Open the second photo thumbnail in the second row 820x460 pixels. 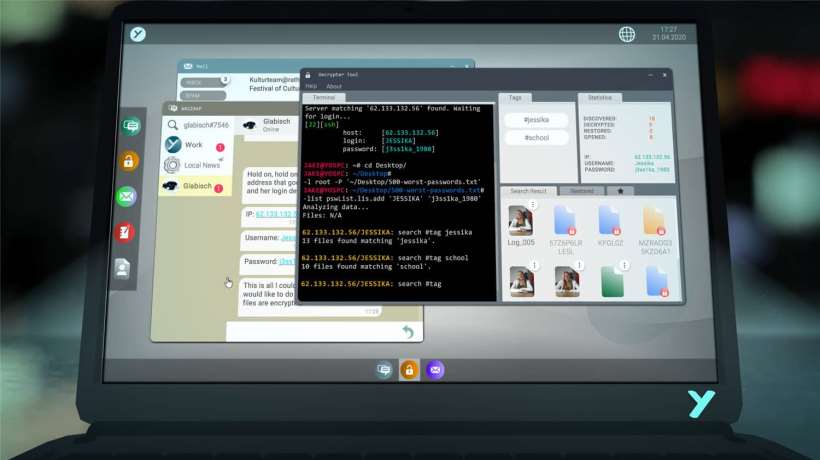[x=567, y=282]
